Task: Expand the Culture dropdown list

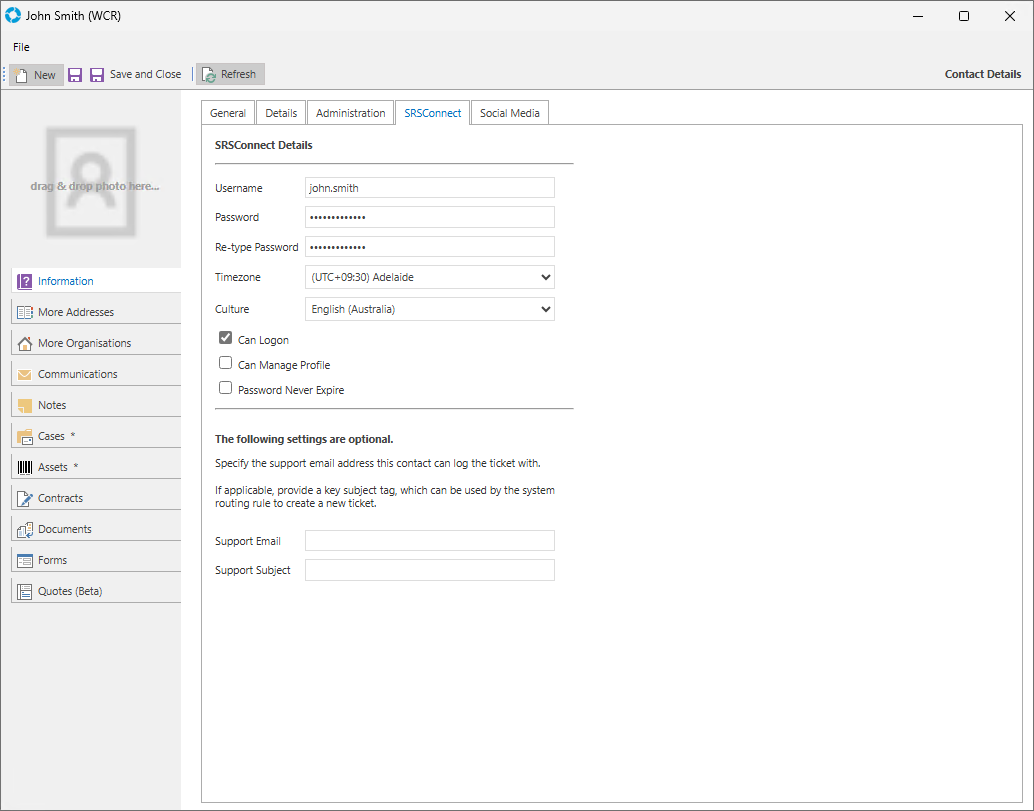Action: coord(545,309)
